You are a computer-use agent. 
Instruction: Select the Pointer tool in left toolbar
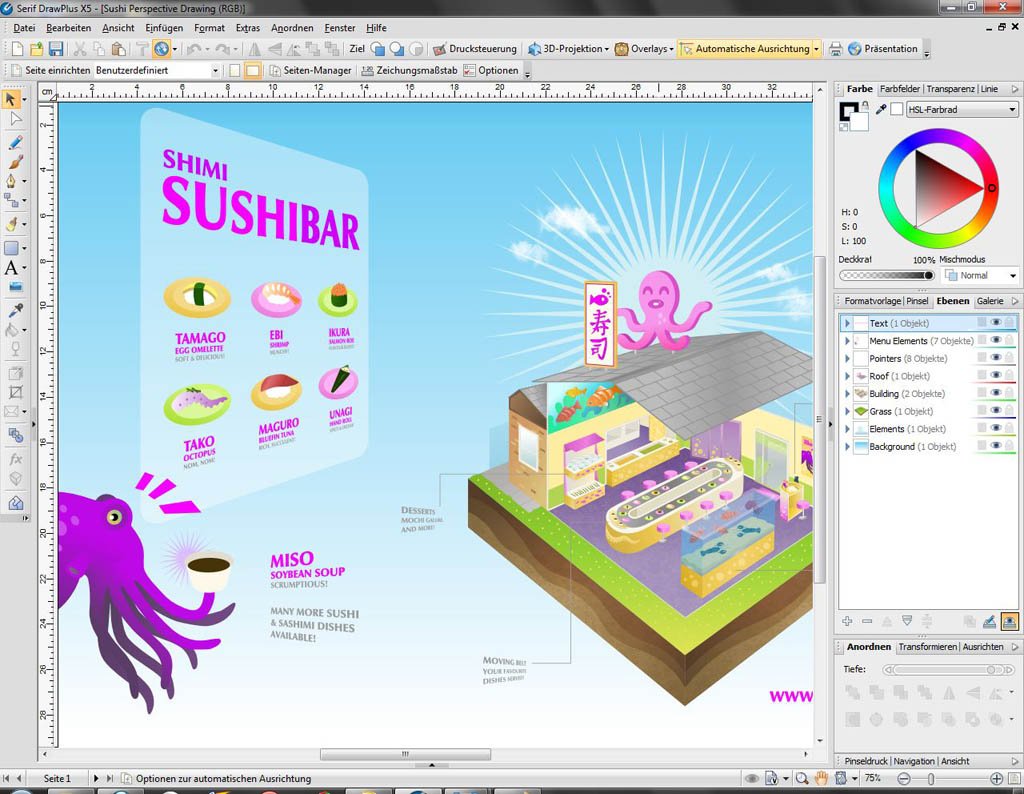point(11,99)
